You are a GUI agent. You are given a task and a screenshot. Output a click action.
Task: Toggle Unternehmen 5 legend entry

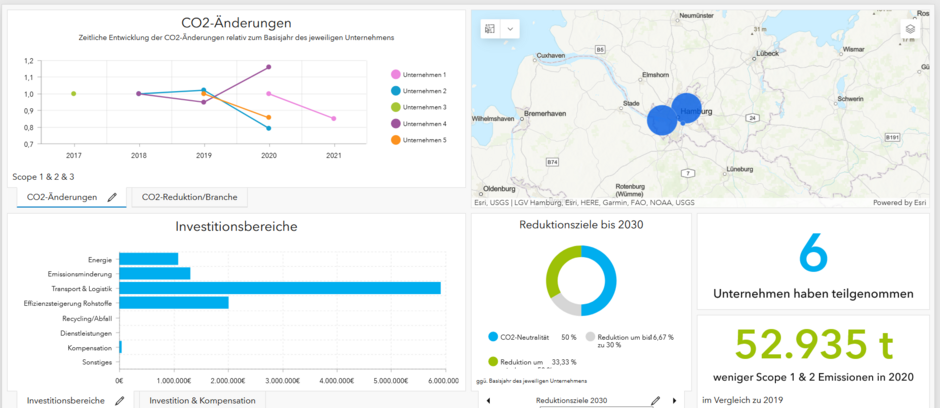tap(419, 140)
